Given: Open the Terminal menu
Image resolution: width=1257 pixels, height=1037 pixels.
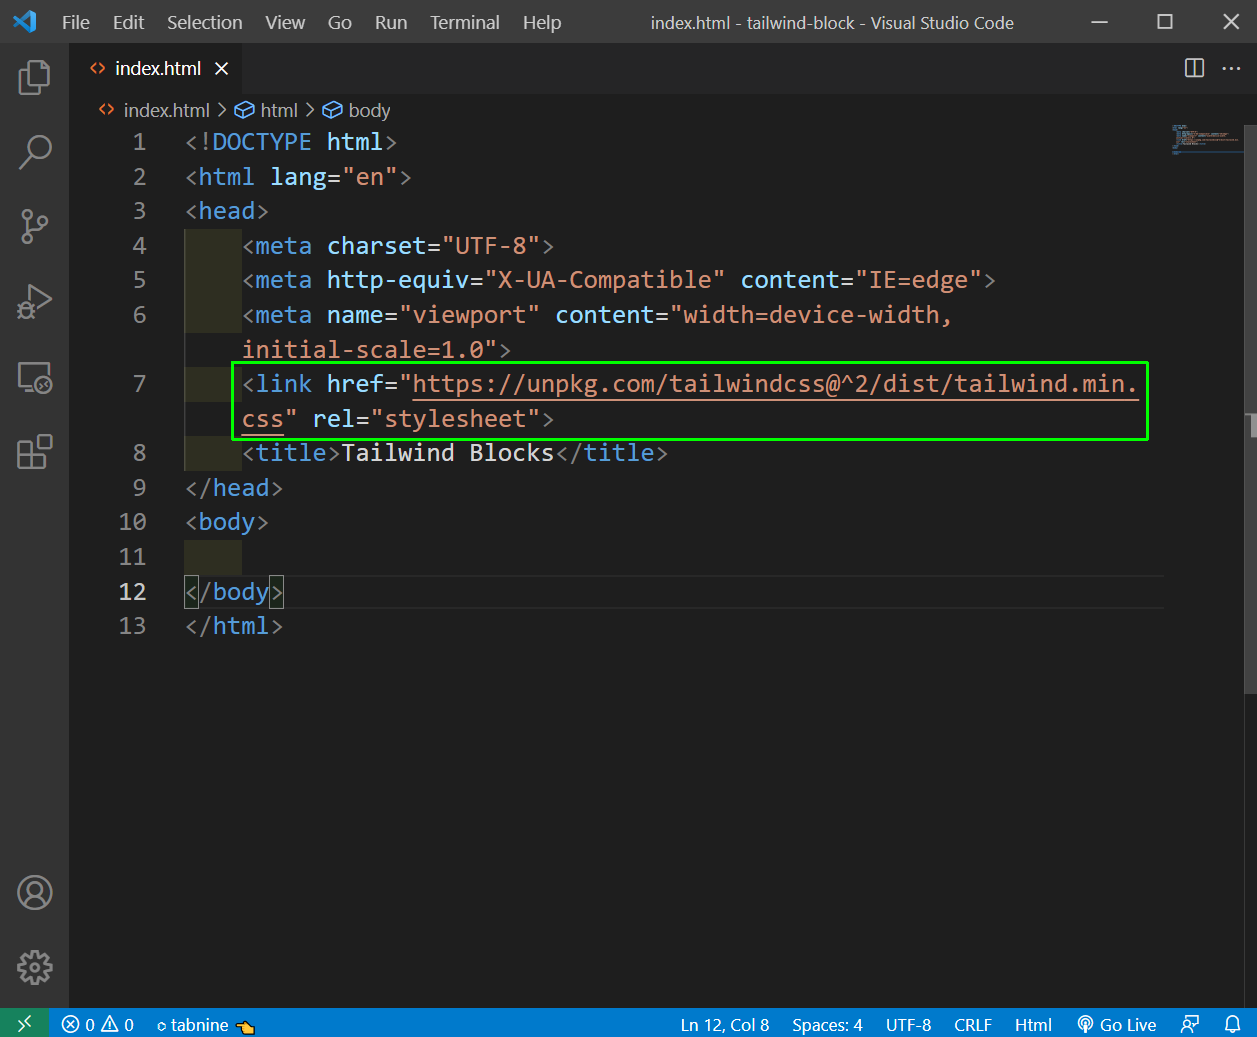Looking at the screenshot, I should 465,22.
